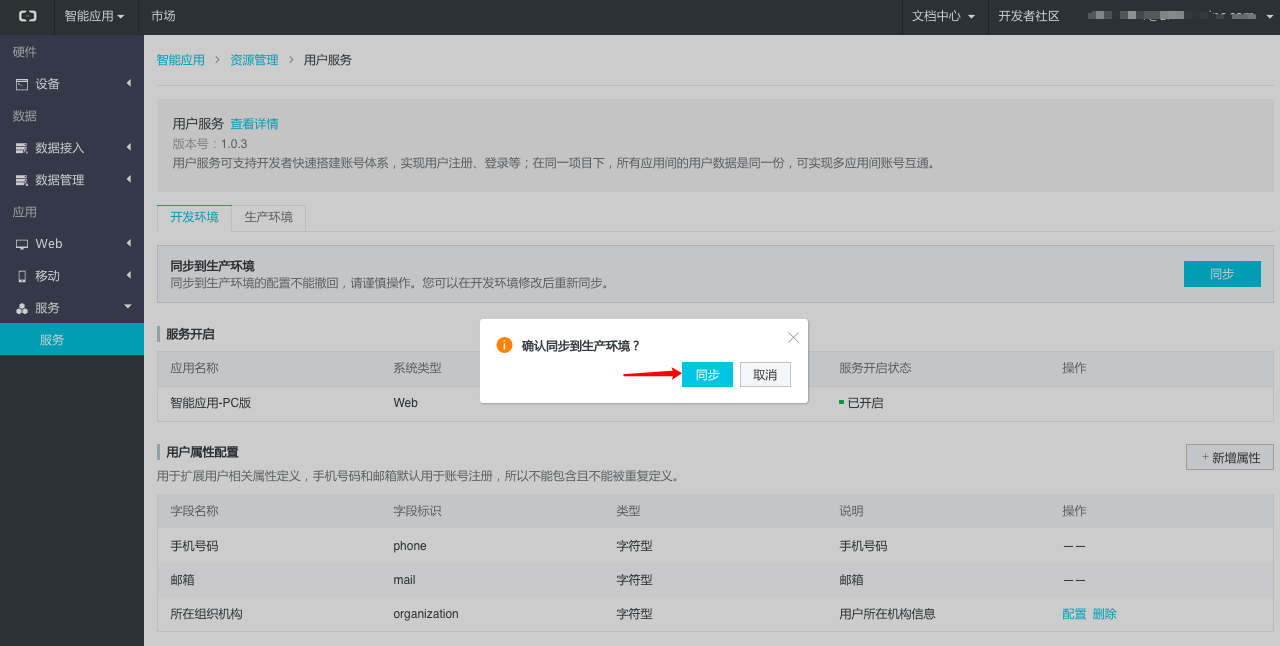The image size is (1280, 646).
Task: Open the 查看详情 link
Action: pos(254,124)
